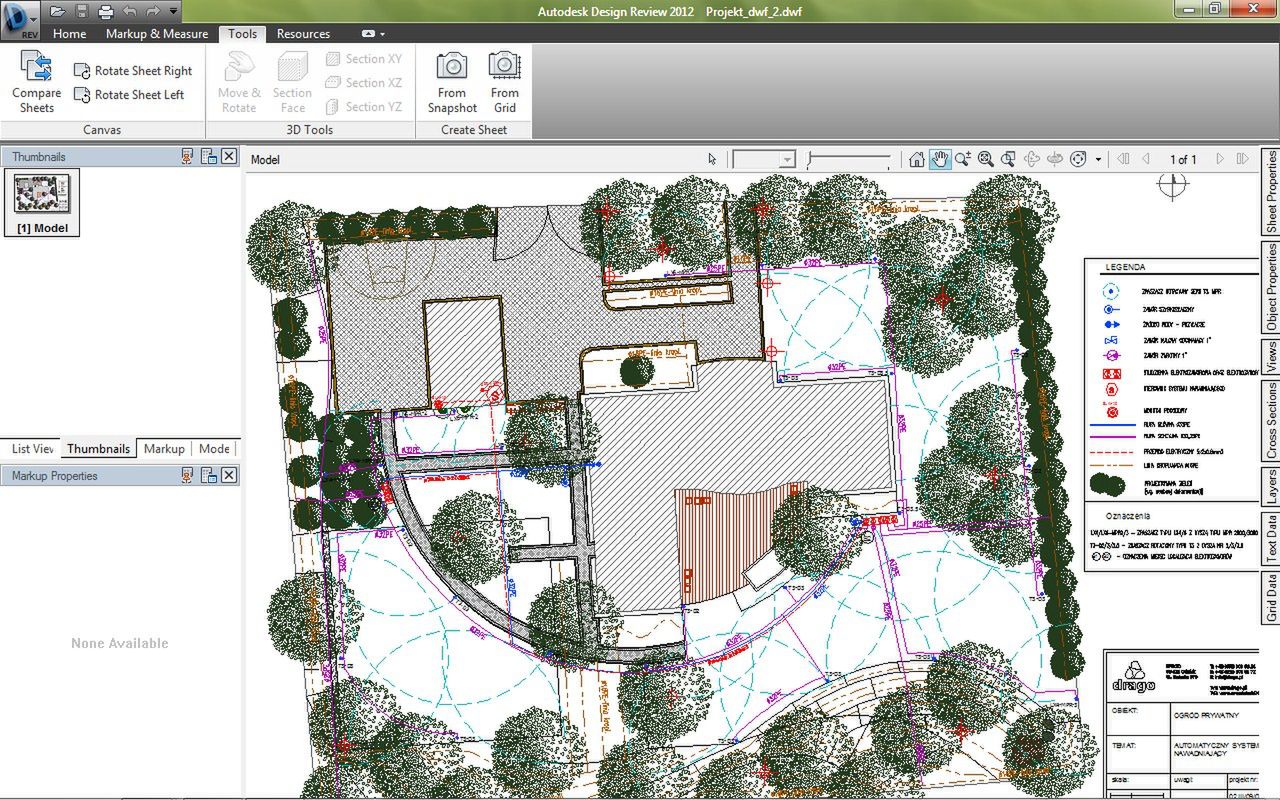1280x800 pixels.
Task: Click Rotate Sheet Right
Action: click(133, 71)
